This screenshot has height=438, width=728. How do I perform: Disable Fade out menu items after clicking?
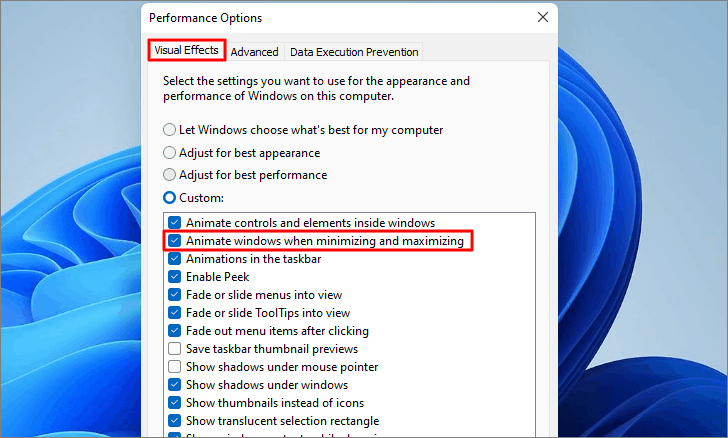pos(175,331)
